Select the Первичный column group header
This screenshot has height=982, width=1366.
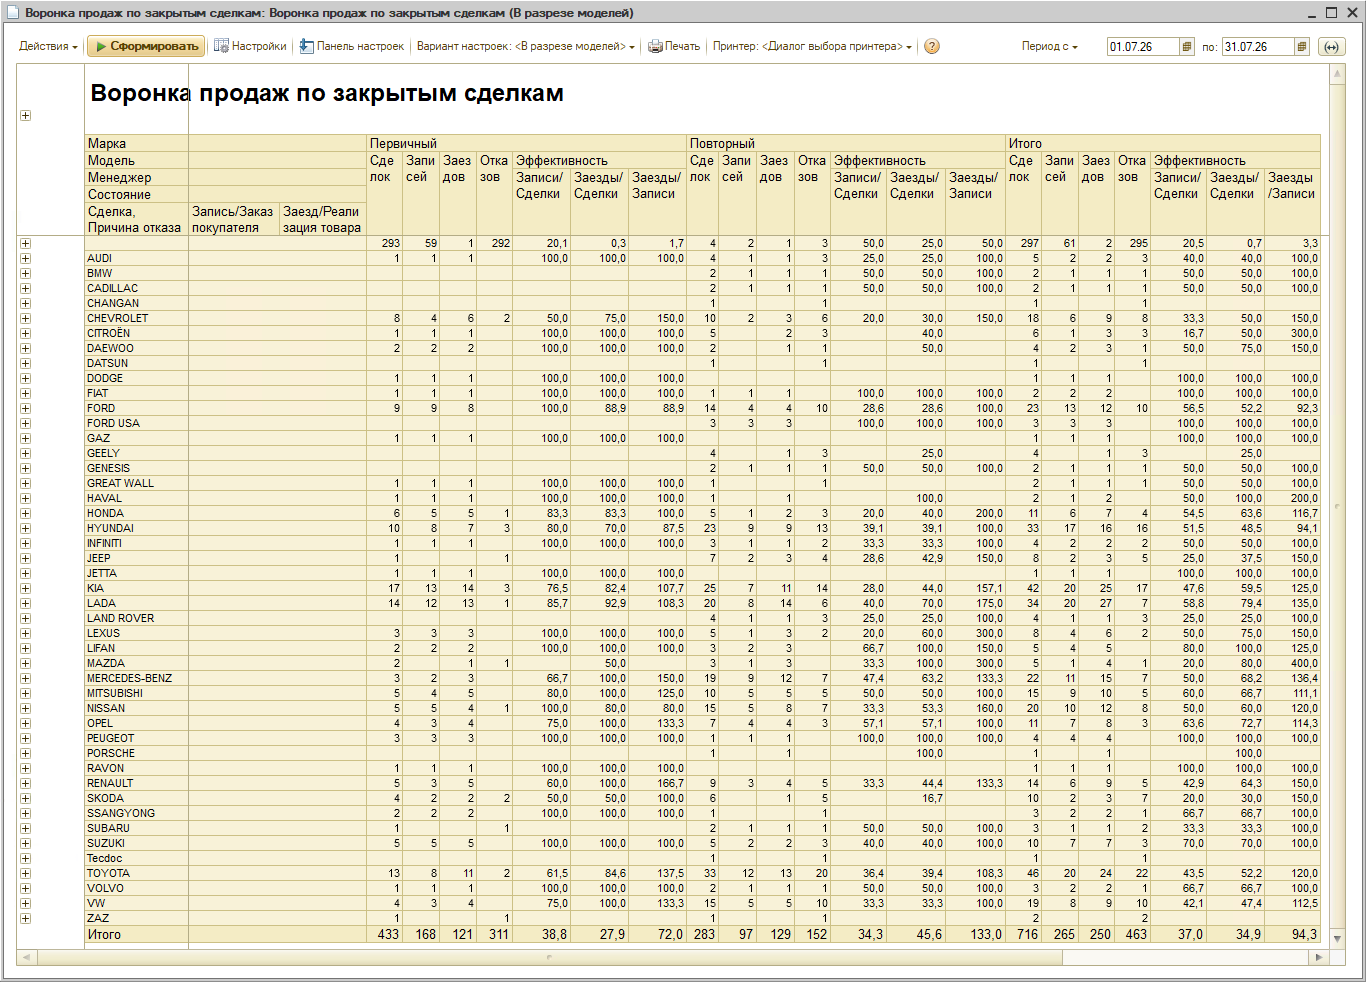click(527, 143)
